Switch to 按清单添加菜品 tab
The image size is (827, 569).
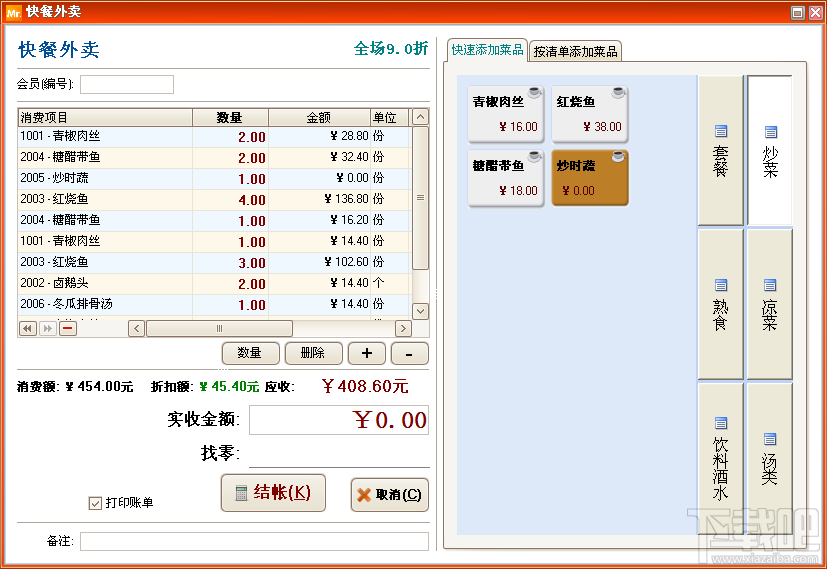575,51
